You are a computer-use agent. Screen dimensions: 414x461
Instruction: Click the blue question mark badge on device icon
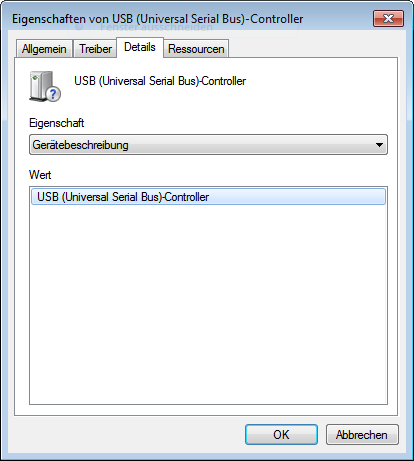pyautogui.click(x=53, y=94)
